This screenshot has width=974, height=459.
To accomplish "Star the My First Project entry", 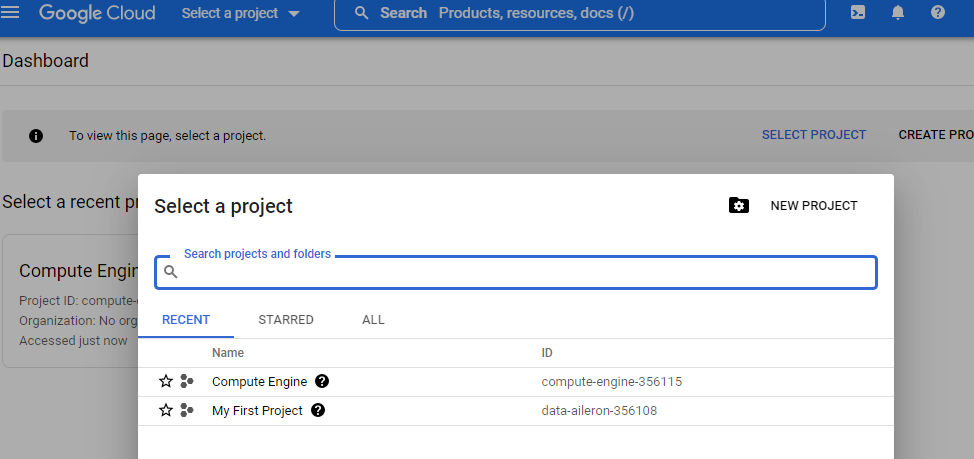I will point(166,411).
